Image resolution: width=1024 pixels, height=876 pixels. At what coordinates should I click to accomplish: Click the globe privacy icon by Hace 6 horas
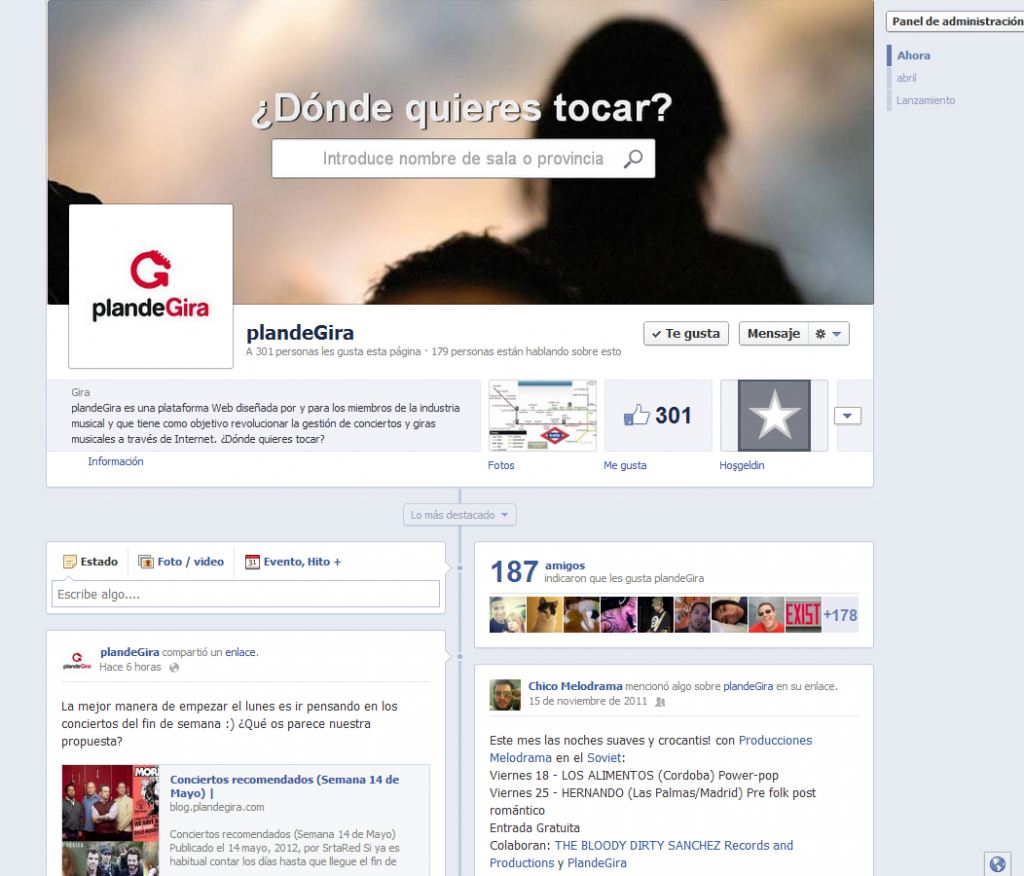pos(174,668)
